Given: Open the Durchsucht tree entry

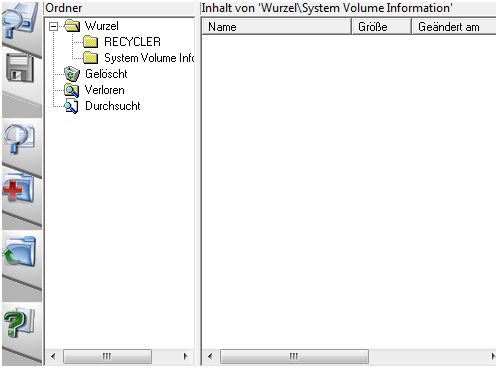Looking at the screenshot, I should (113, 106).
